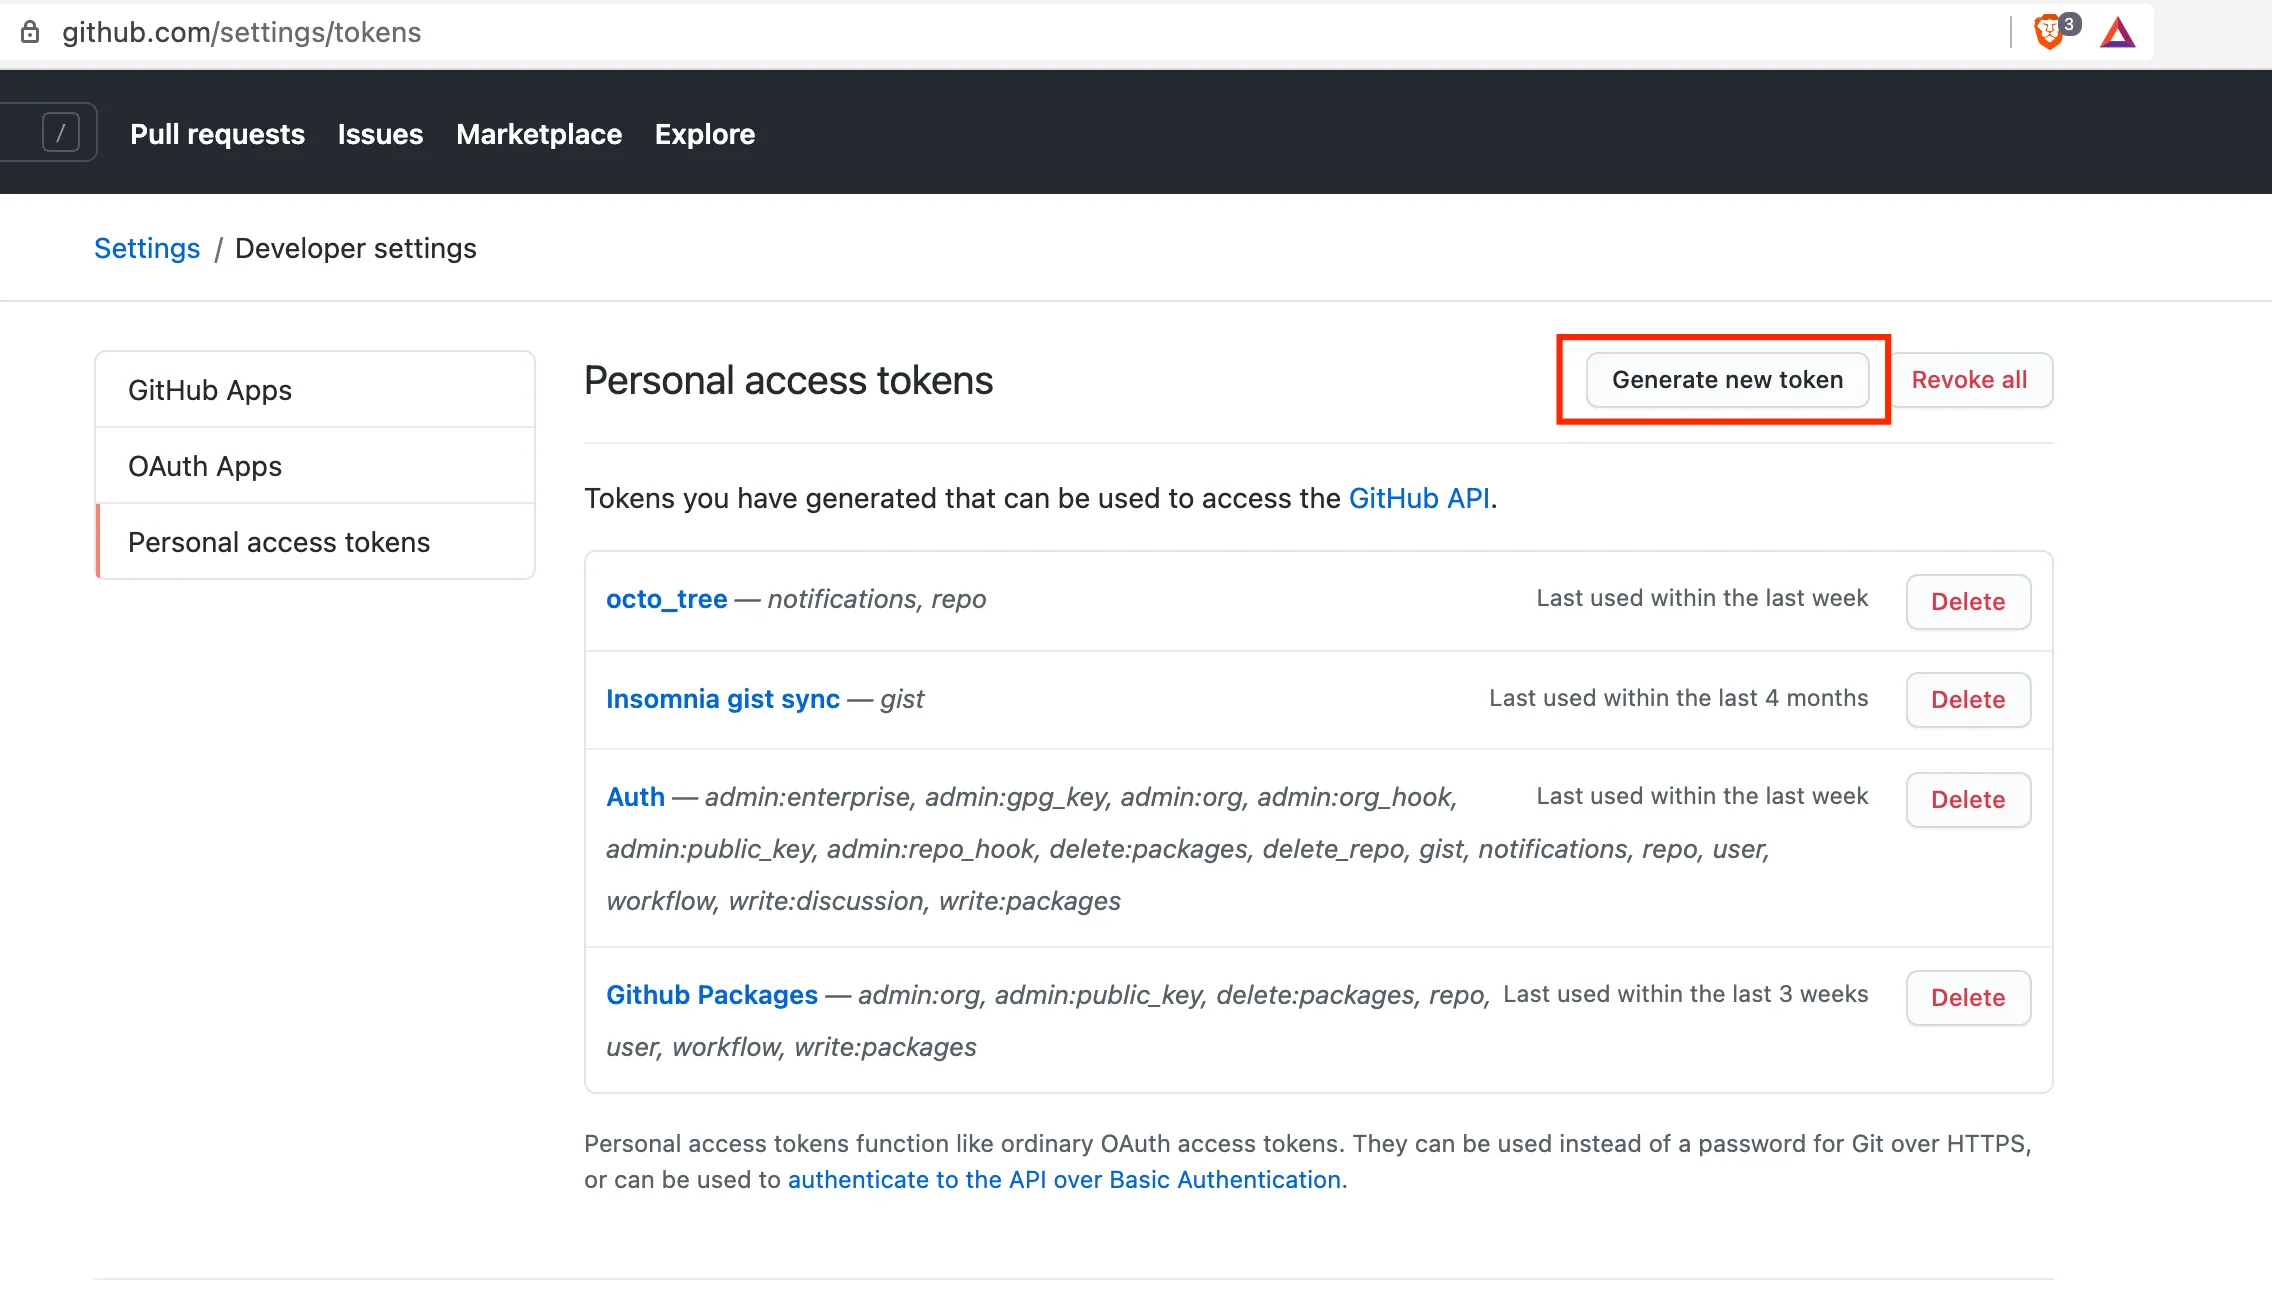Click octo_tree's 'Last used within the last week' text

(x=1702, y=598)
